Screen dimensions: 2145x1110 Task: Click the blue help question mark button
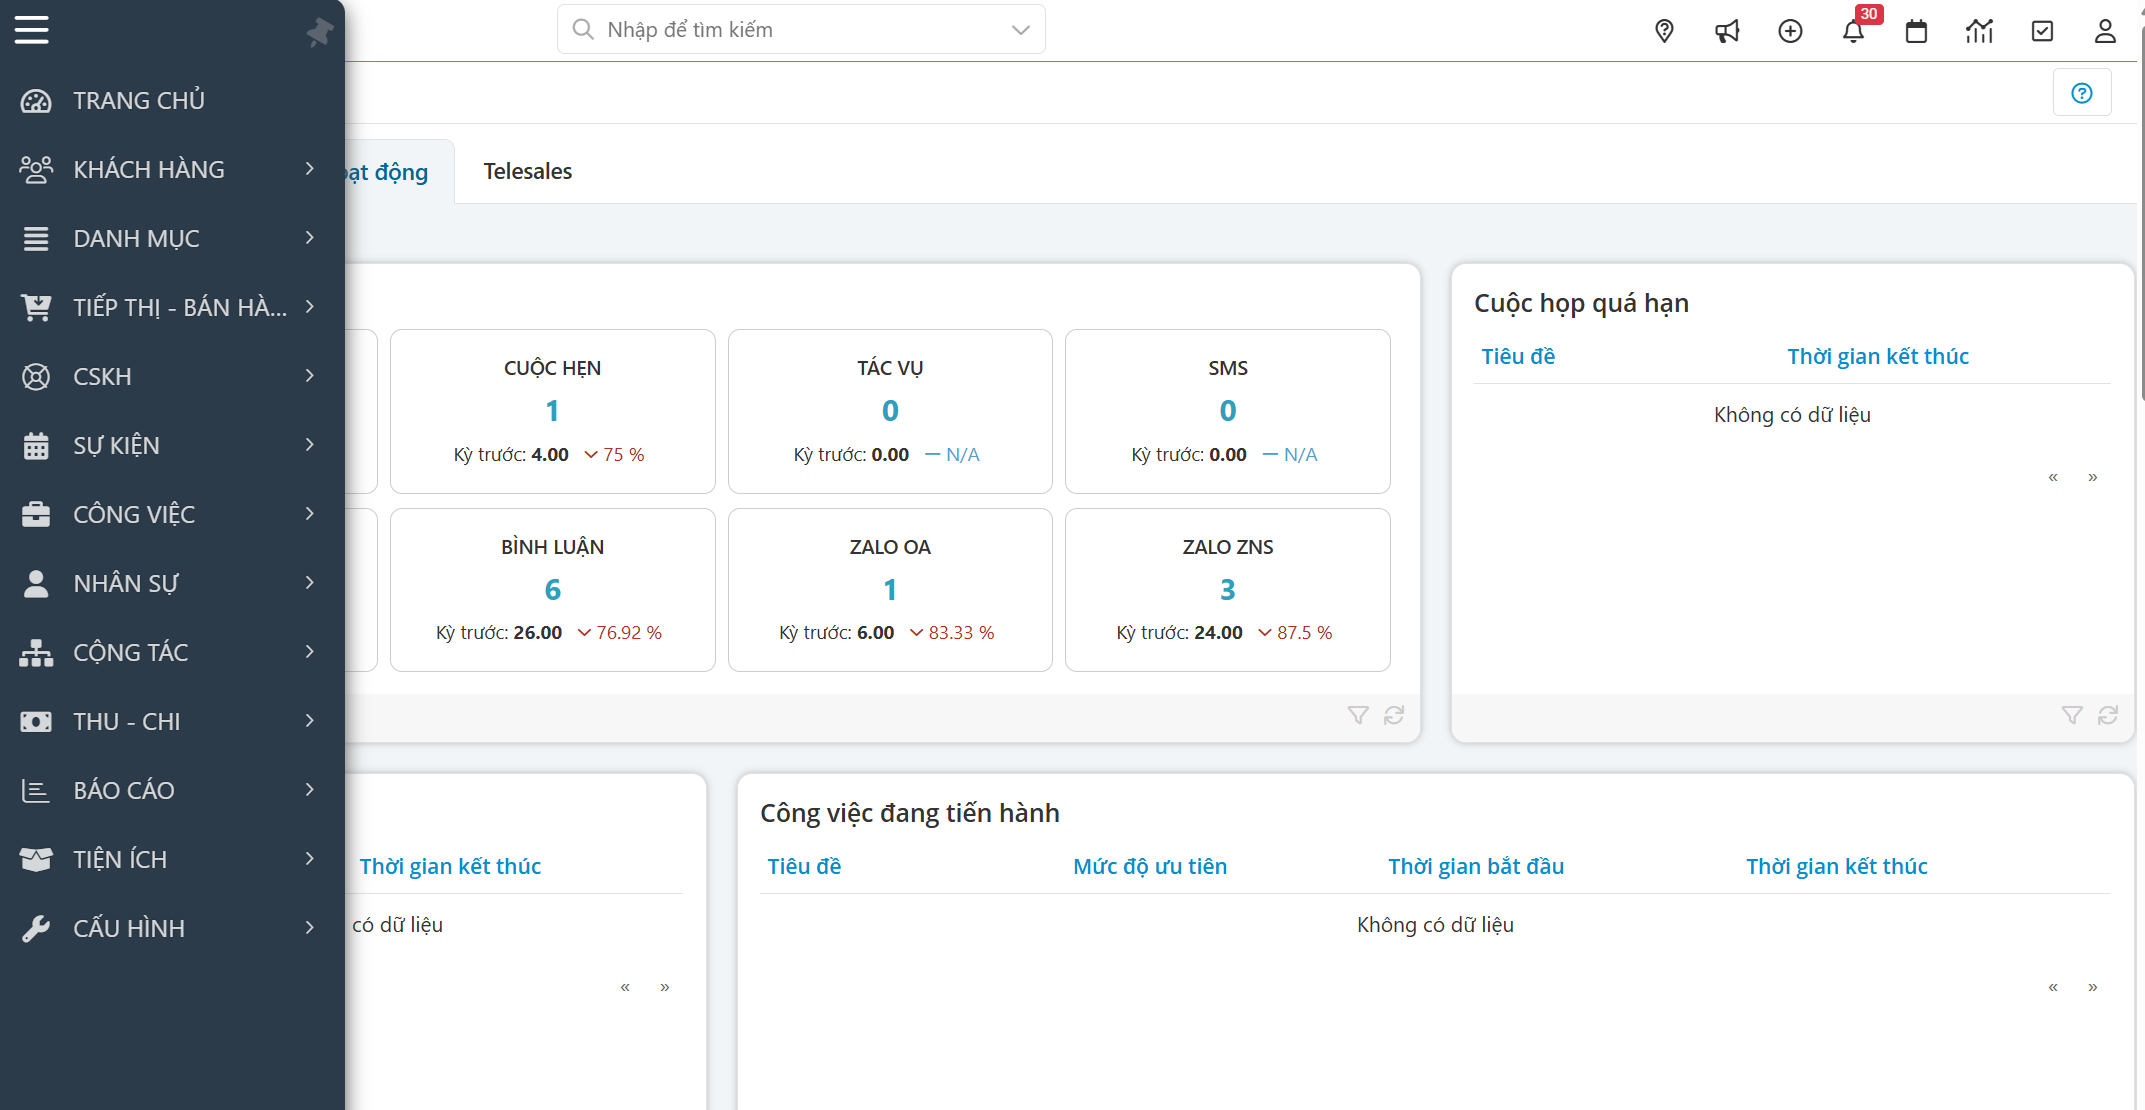pyautogui.click(x=2081, y=93)
